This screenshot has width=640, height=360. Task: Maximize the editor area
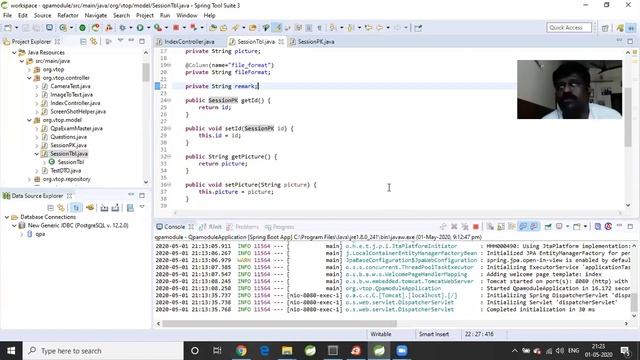[630, 41]
